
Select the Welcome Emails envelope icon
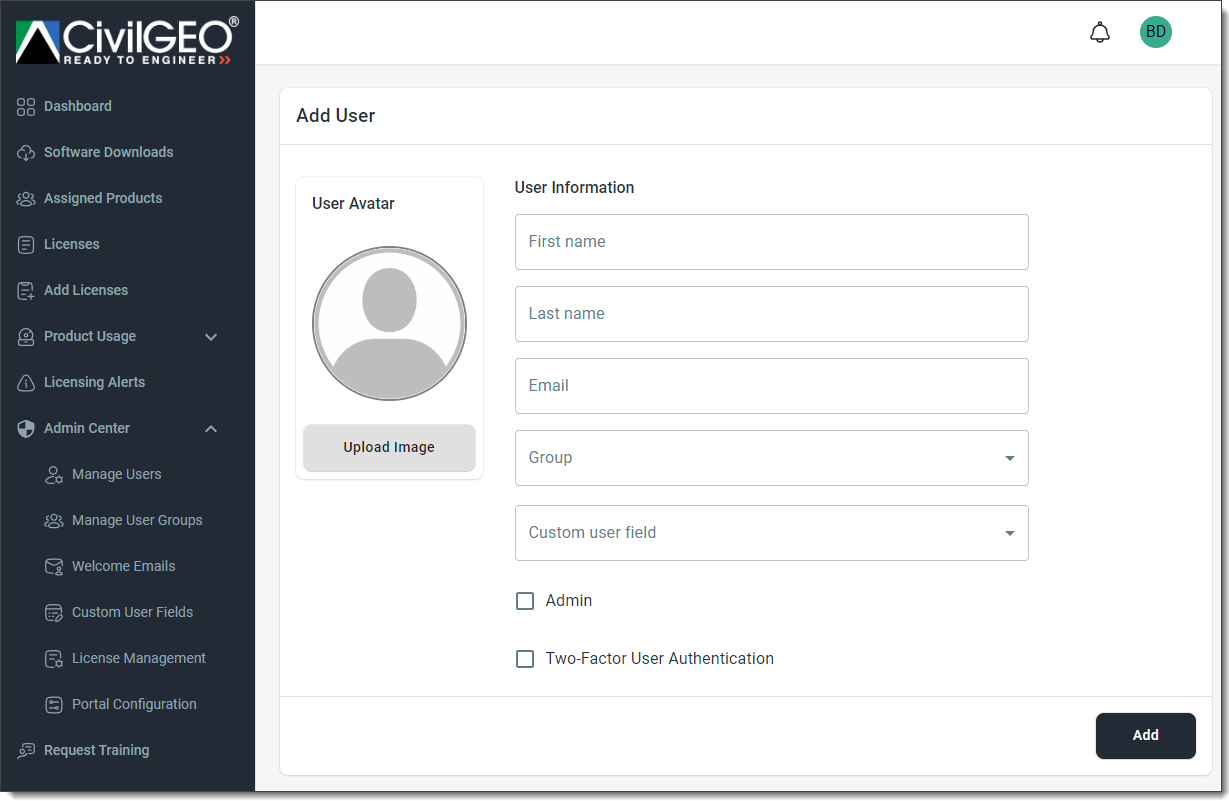click(x=53, y=566)
